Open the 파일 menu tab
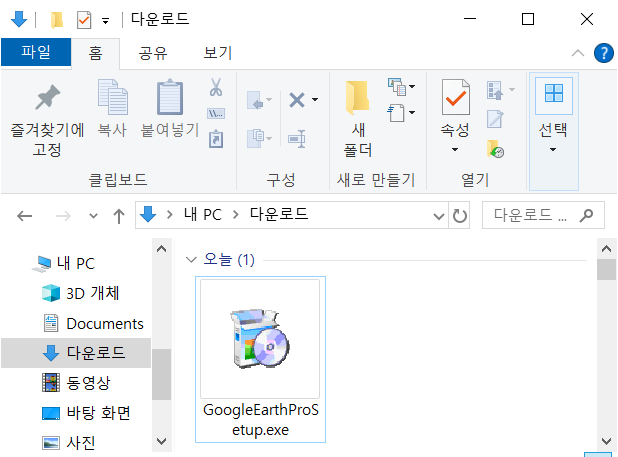Screen dimensions: 618x457 click(x=36, y=52)
